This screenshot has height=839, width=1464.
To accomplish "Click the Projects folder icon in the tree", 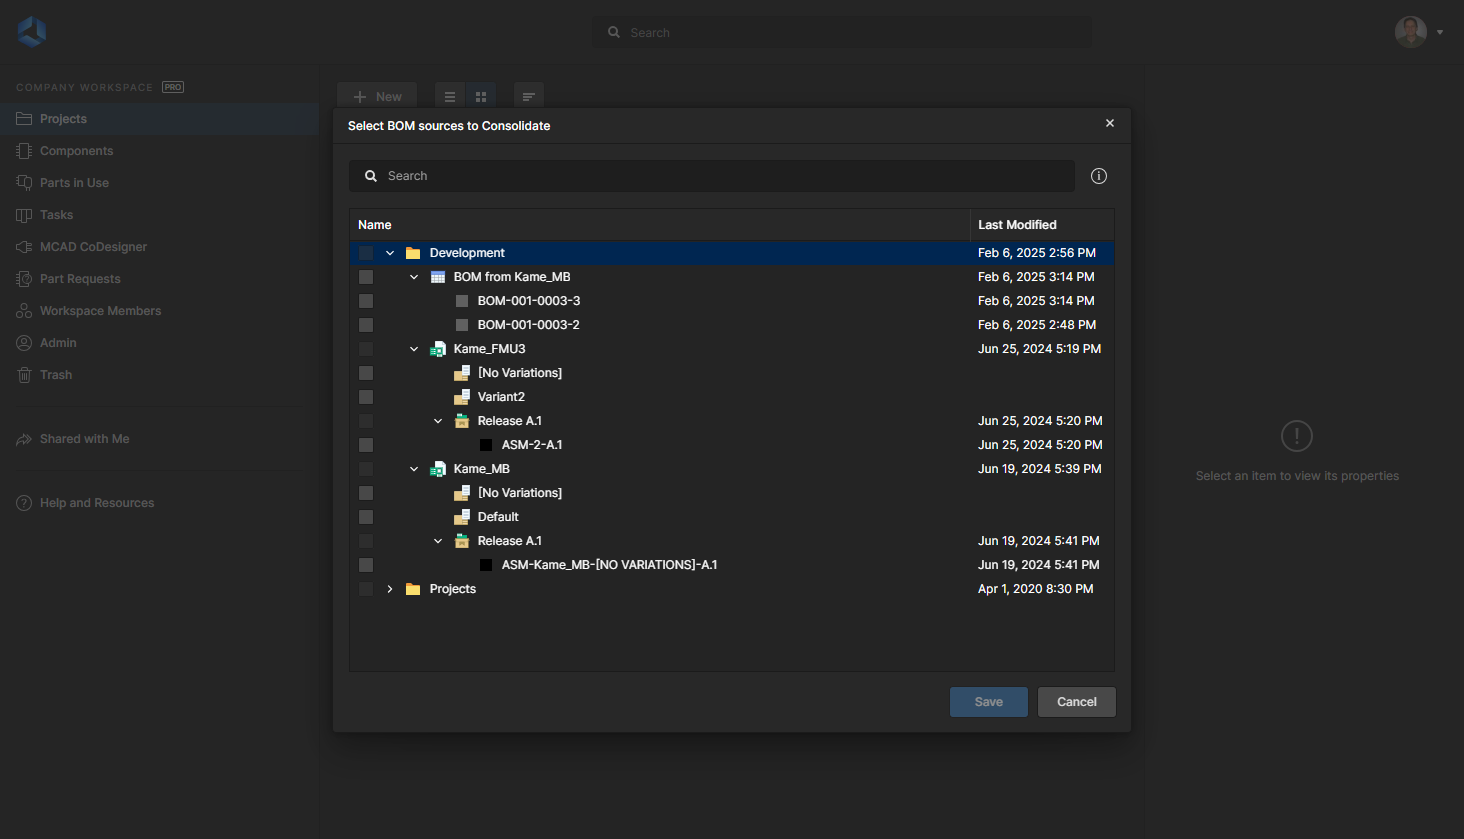I will pyautogui.click(x=413, y=589).
